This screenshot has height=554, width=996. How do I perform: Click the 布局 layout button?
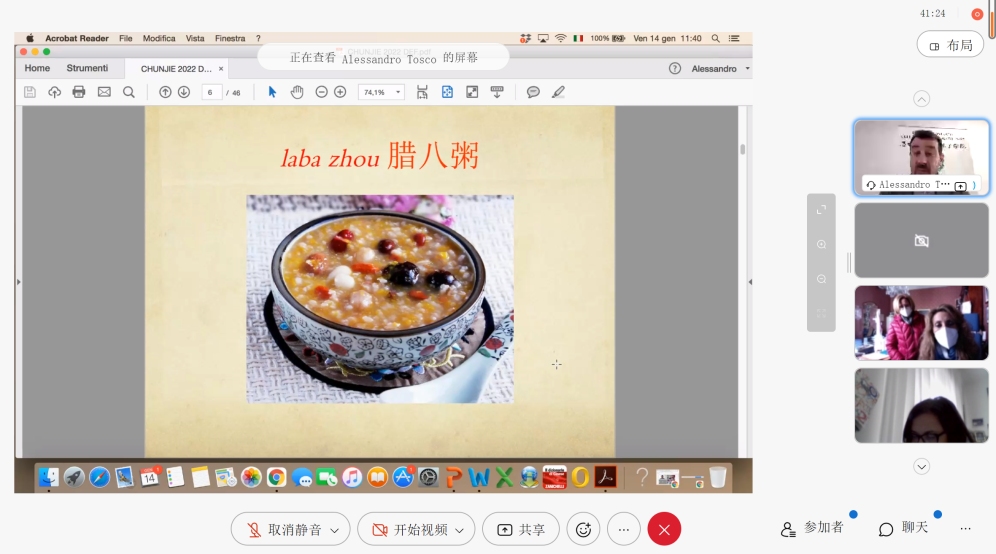click(x=950, y=45)
